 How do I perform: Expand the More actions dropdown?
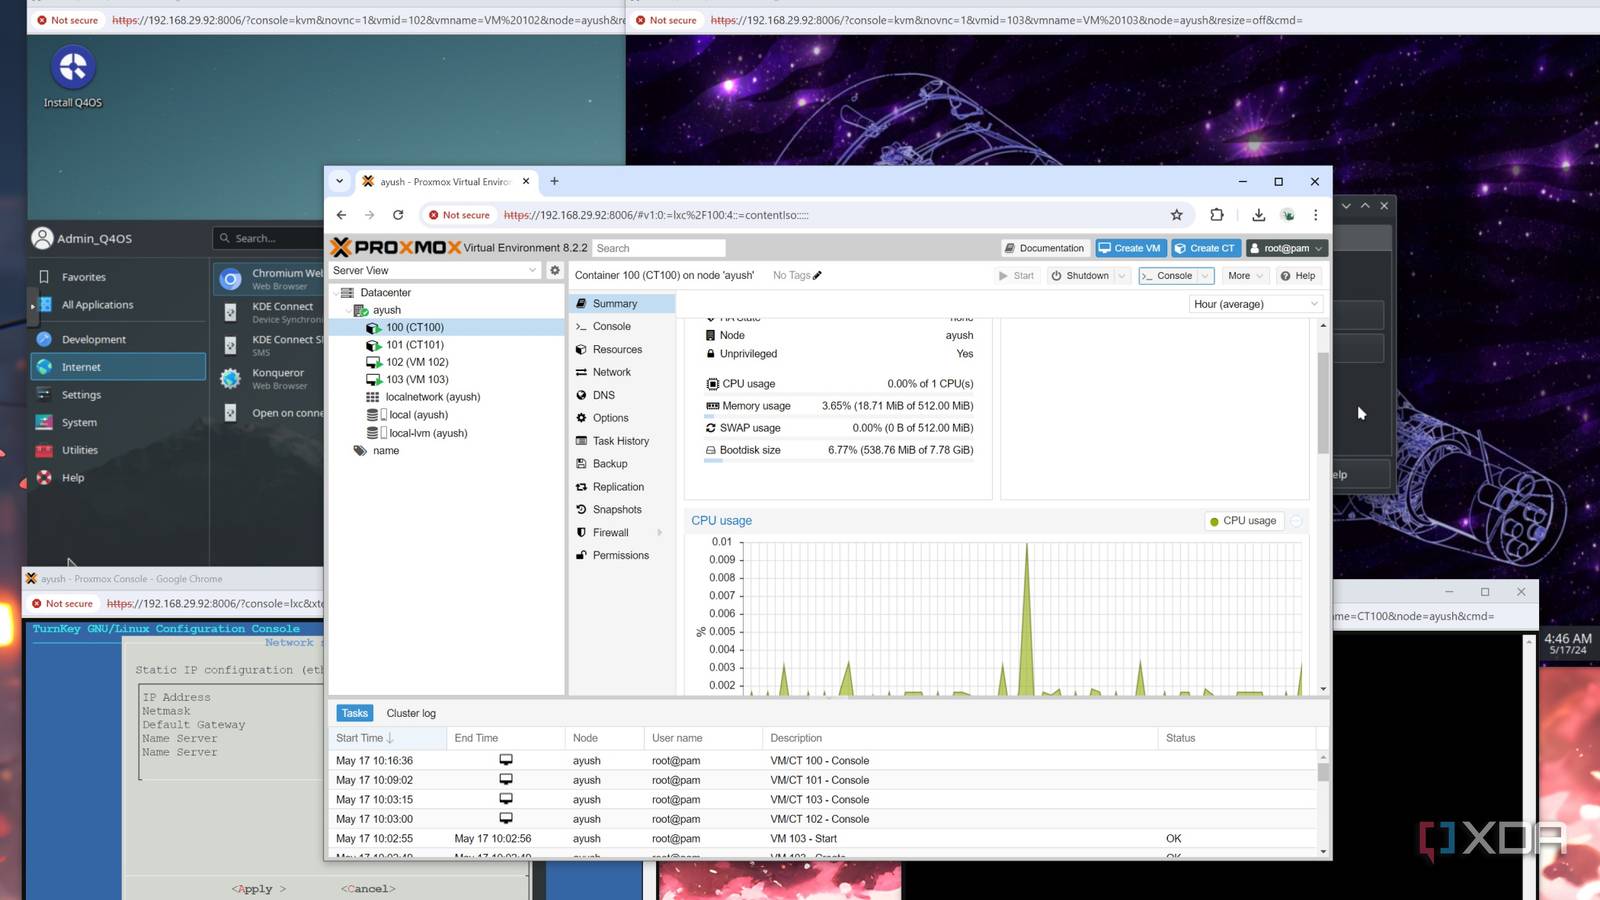[x=1243, y=275]
